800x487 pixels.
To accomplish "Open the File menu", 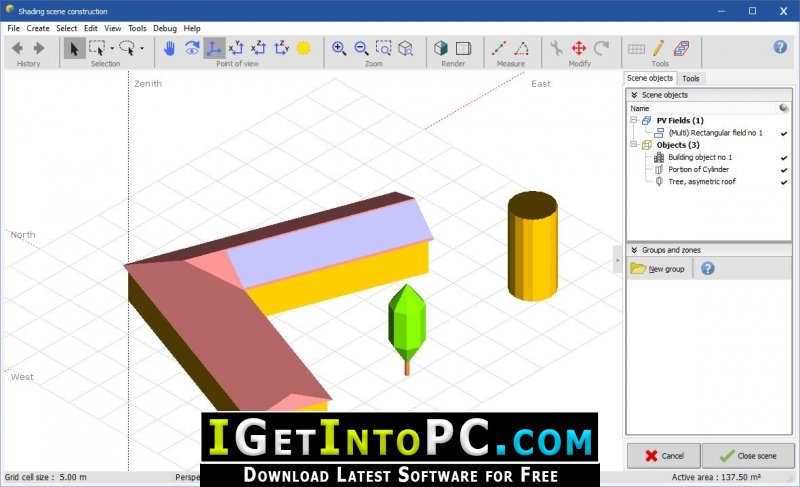I will pos(13,29).
